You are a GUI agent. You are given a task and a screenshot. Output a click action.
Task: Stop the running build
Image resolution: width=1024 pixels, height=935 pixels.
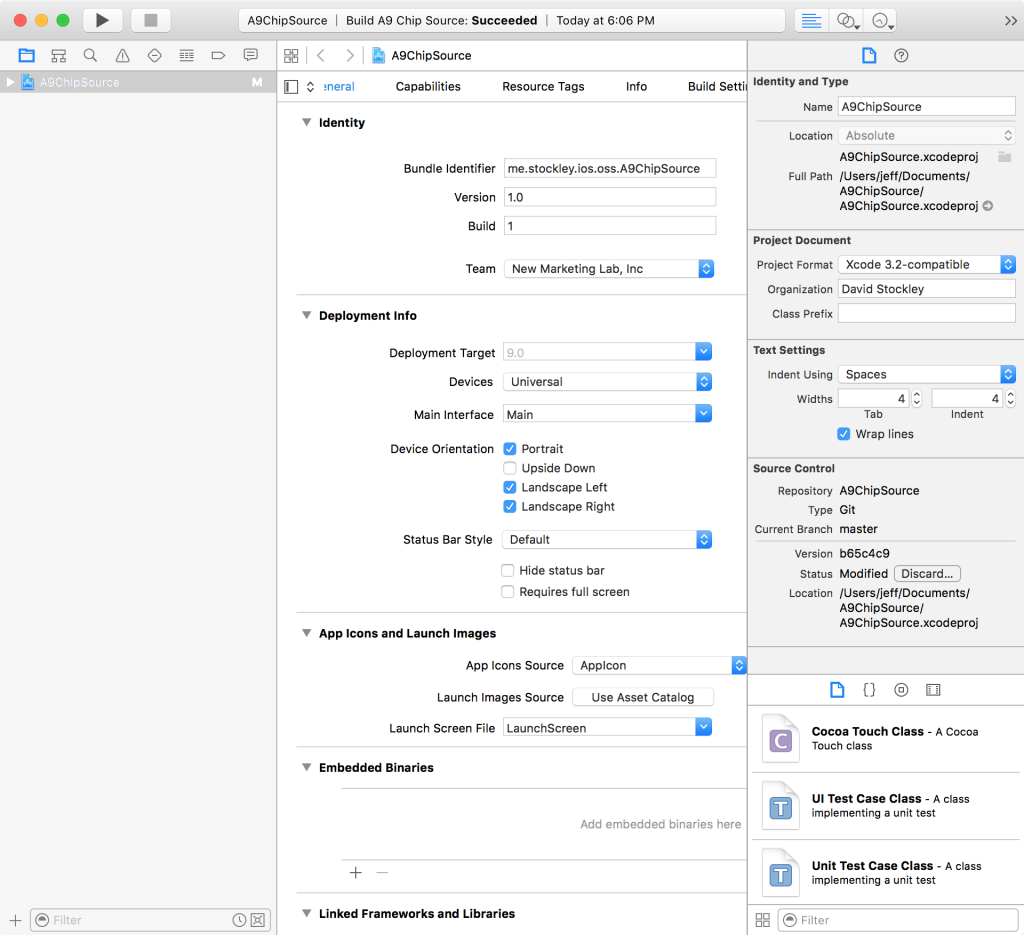click(151, 20)
